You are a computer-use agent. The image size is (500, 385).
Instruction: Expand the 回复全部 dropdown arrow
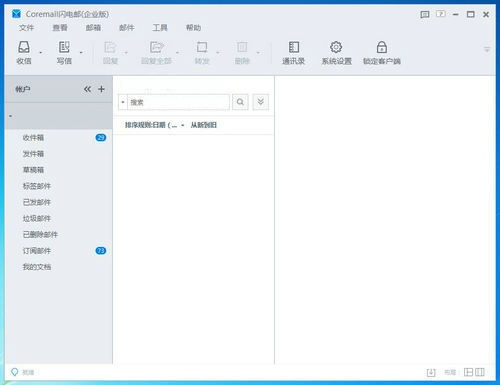[177, 53]
